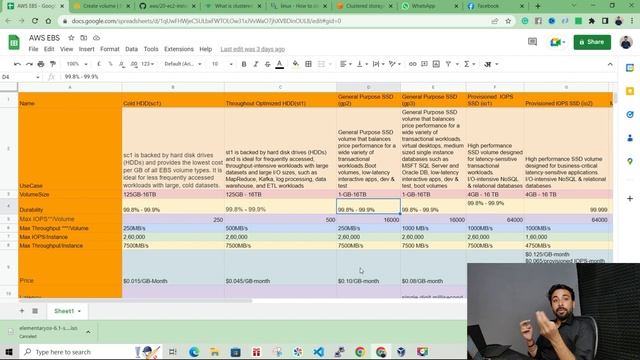
Task: Star the AWS EBS document
Action: pos(71,38)
